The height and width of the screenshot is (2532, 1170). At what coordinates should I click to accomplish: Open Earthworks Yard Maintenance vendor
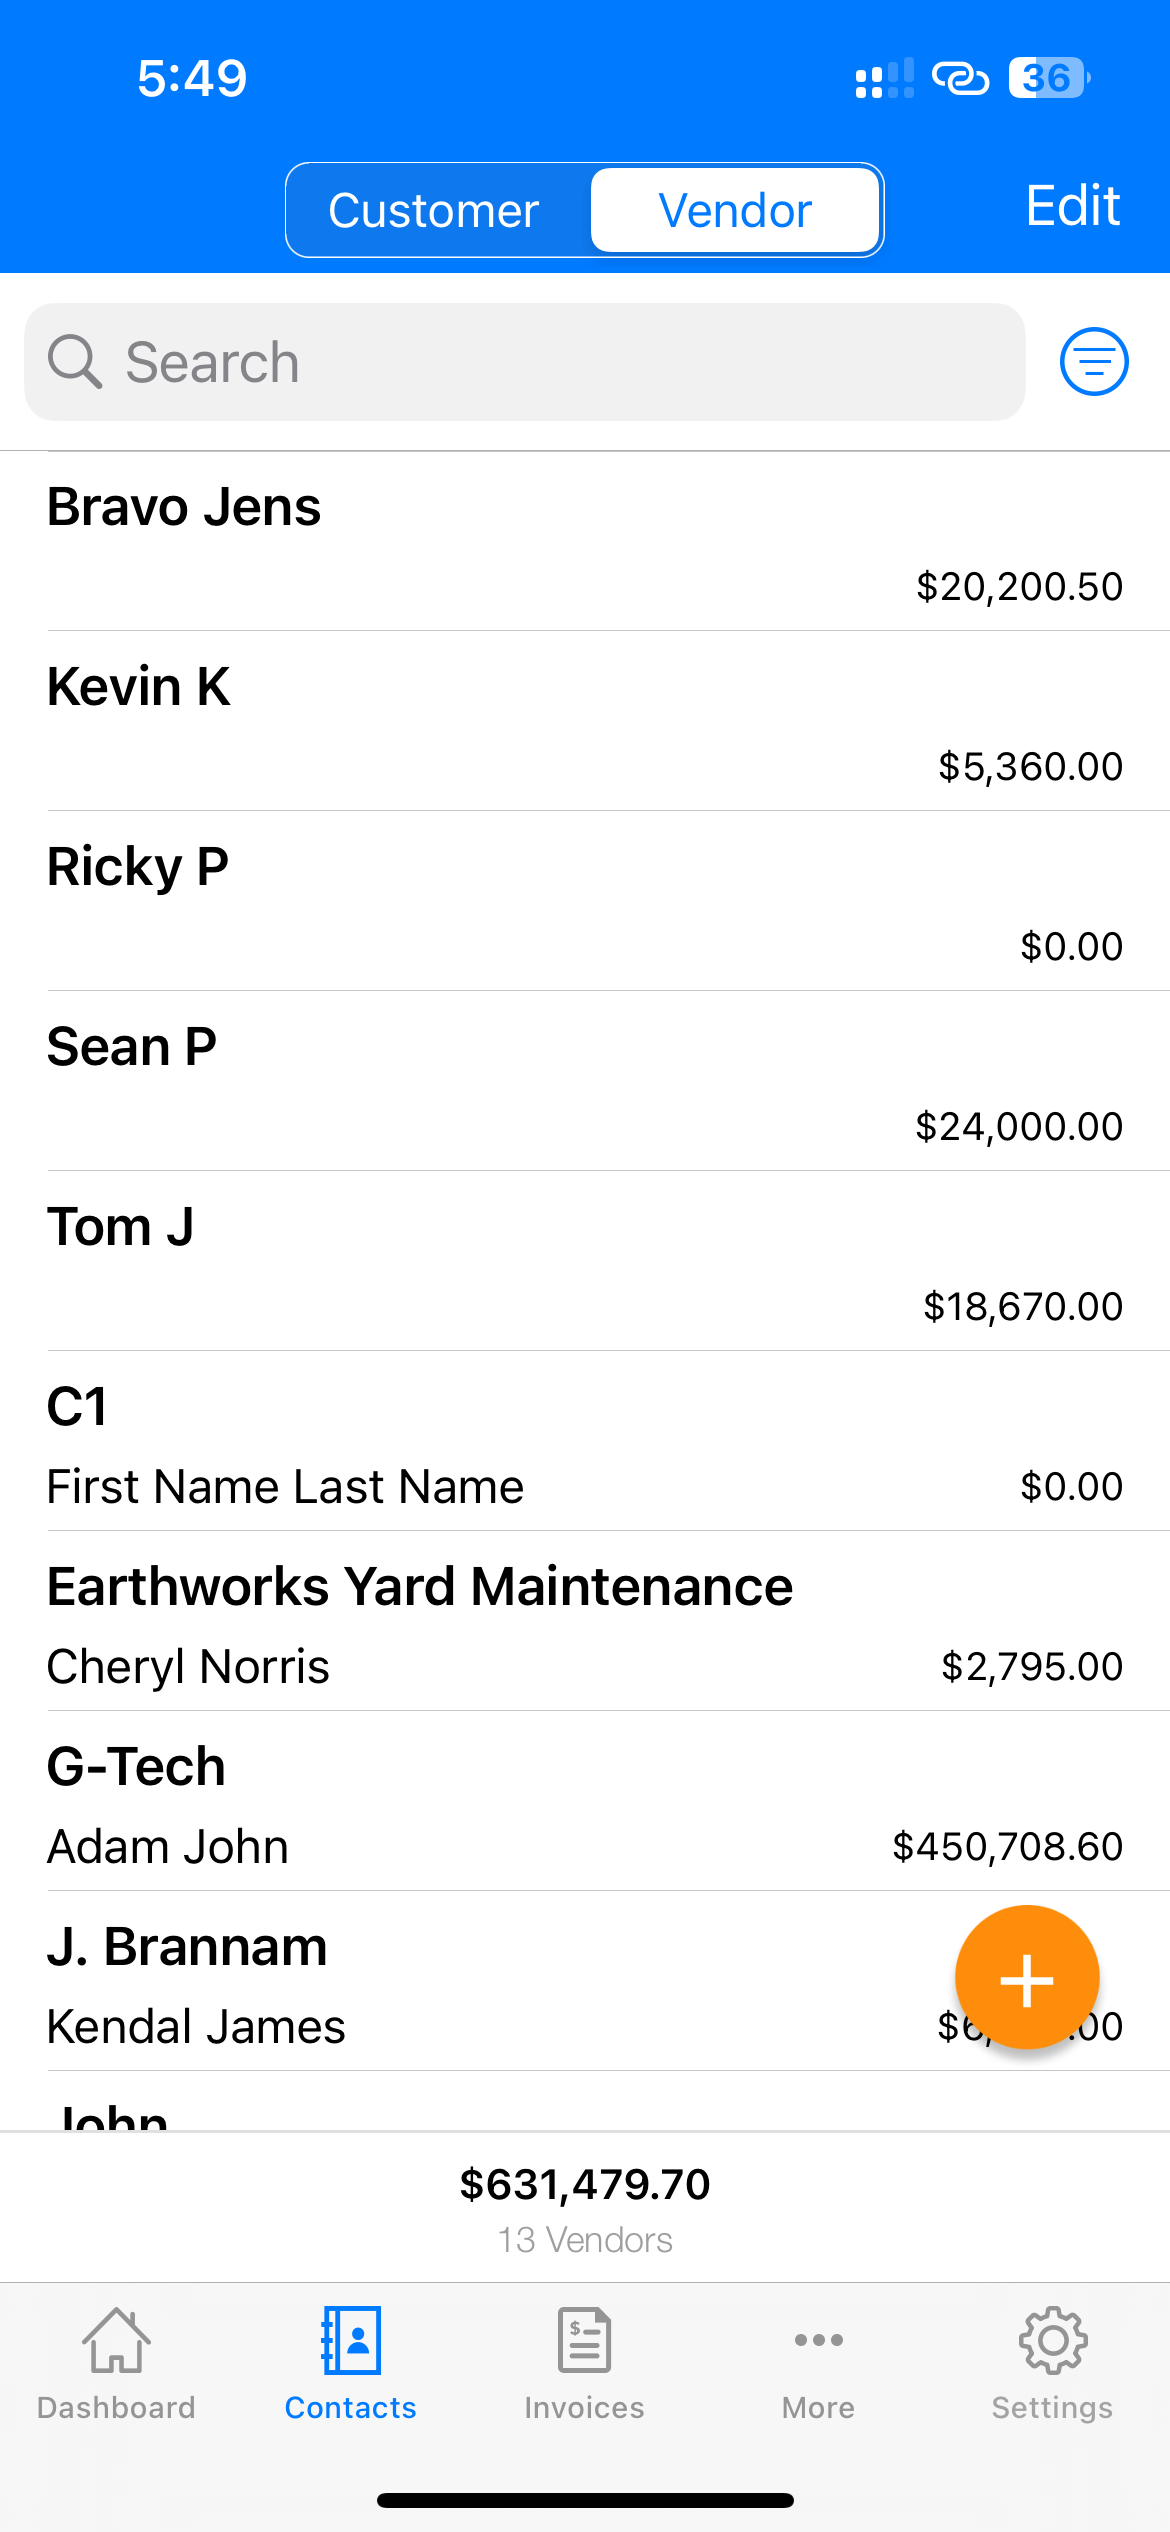click(x=585, y=1621)
